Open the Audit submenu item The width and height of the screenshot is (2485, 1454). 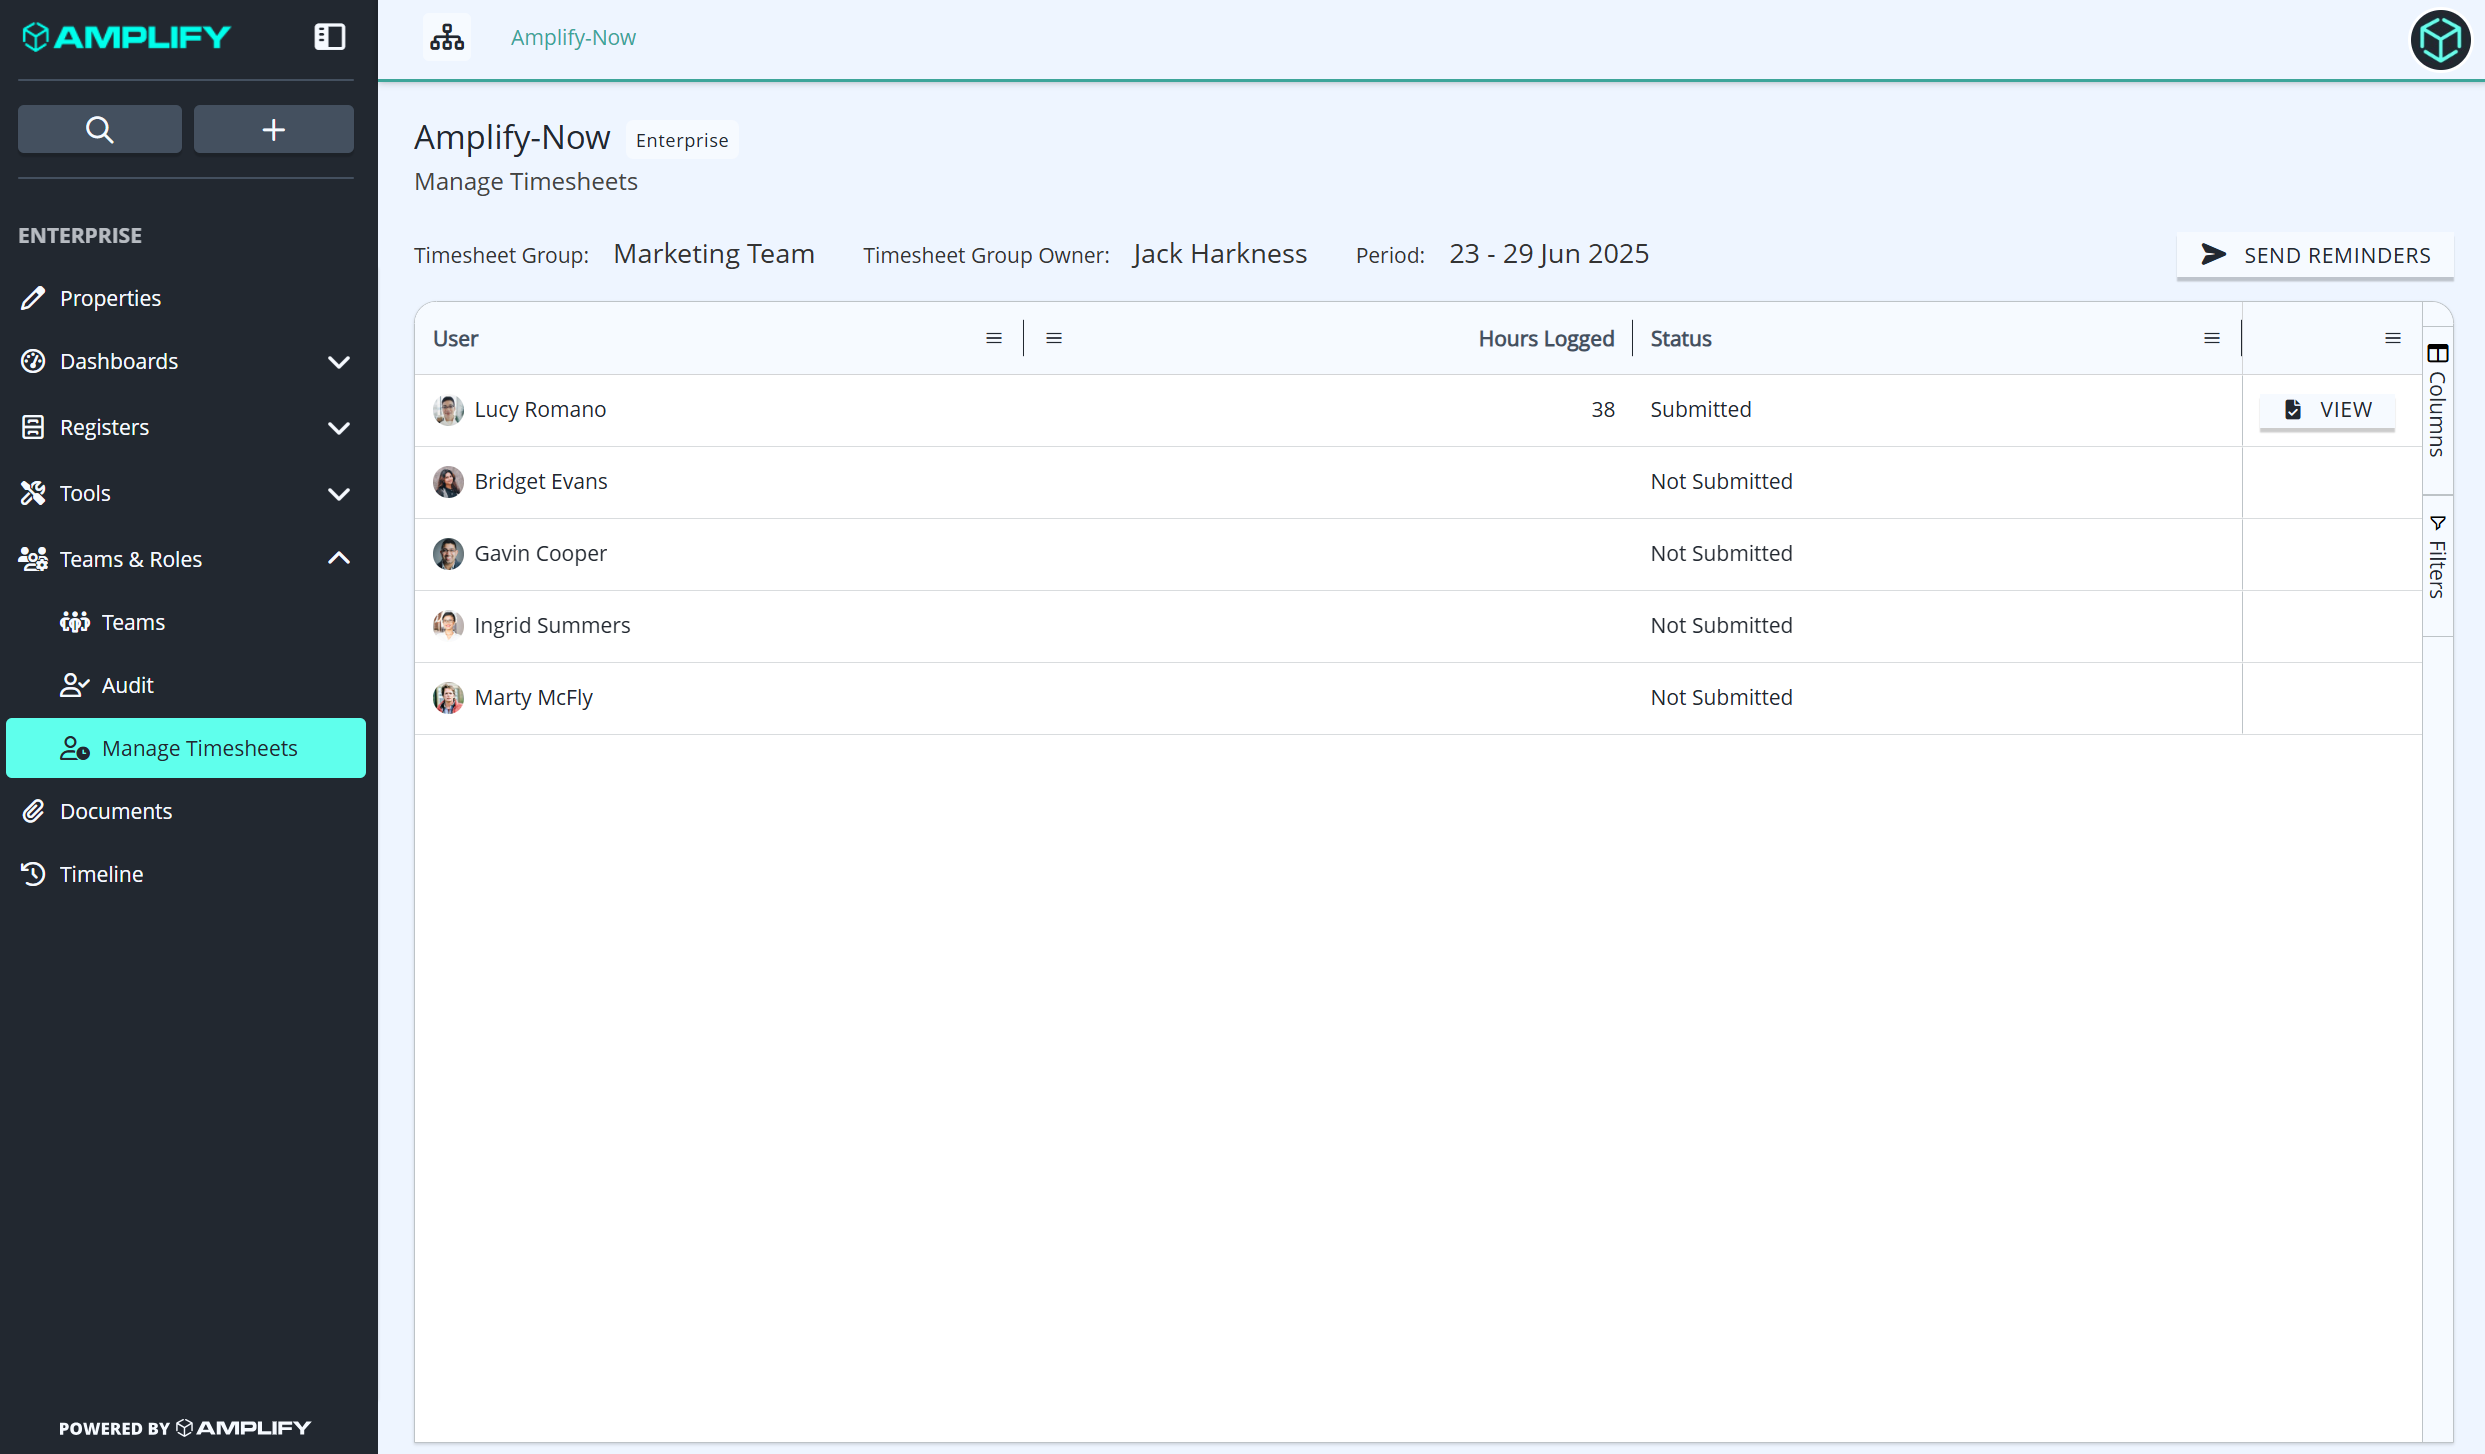[x=186, y=685]
